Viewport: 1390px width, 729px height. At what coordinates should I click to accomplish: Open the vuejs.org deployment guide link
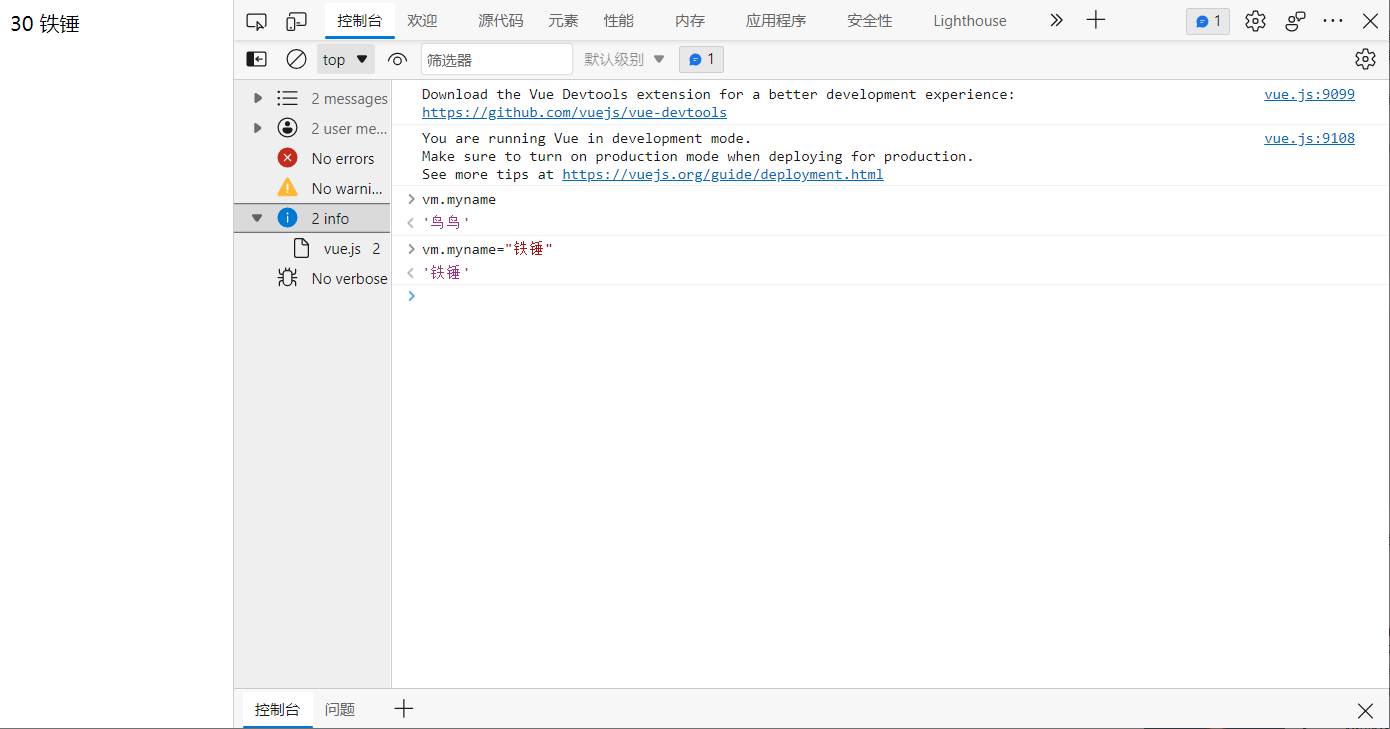[723, 174]
